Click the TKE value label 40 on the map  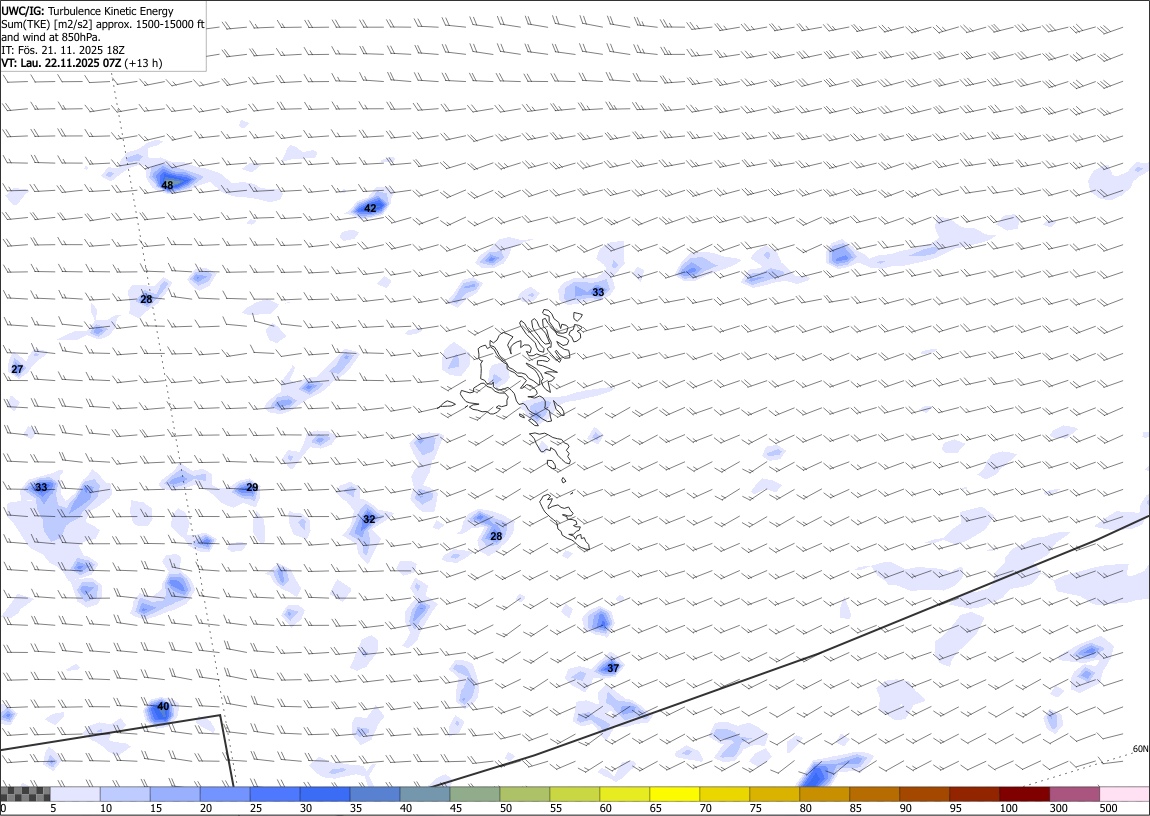(163, 707)
